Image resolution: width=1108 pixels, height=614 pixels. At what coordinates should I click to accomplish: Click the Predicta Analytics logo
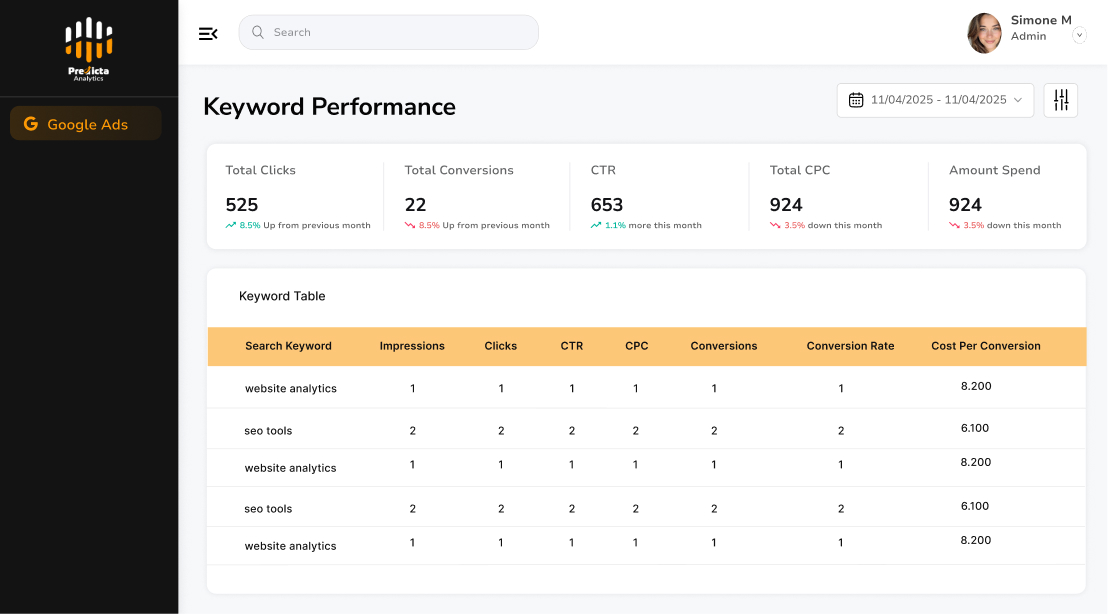point(89,49)
